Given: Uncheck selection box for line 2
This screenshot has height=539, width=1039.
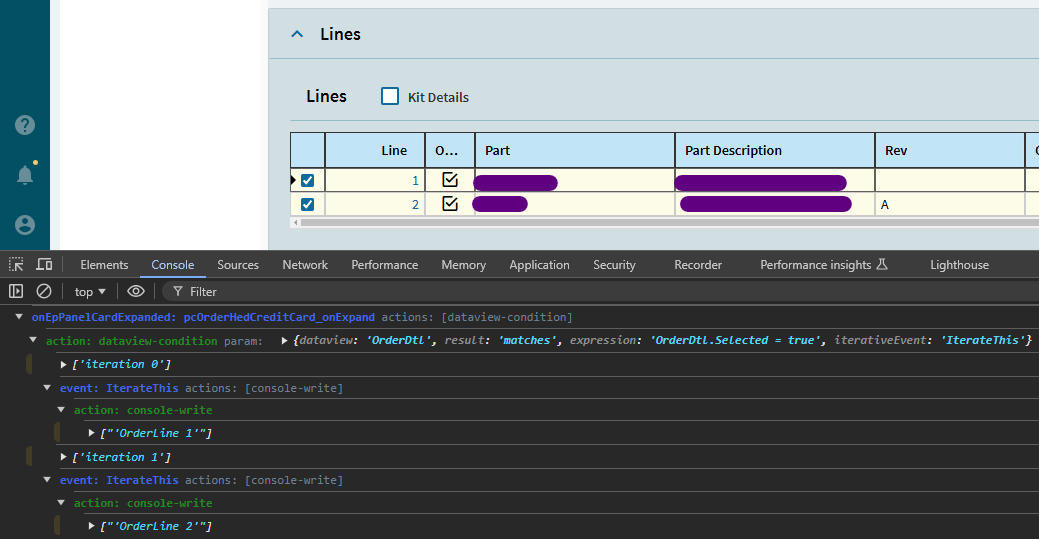Looking at the screenshot, I should (308, 204).
